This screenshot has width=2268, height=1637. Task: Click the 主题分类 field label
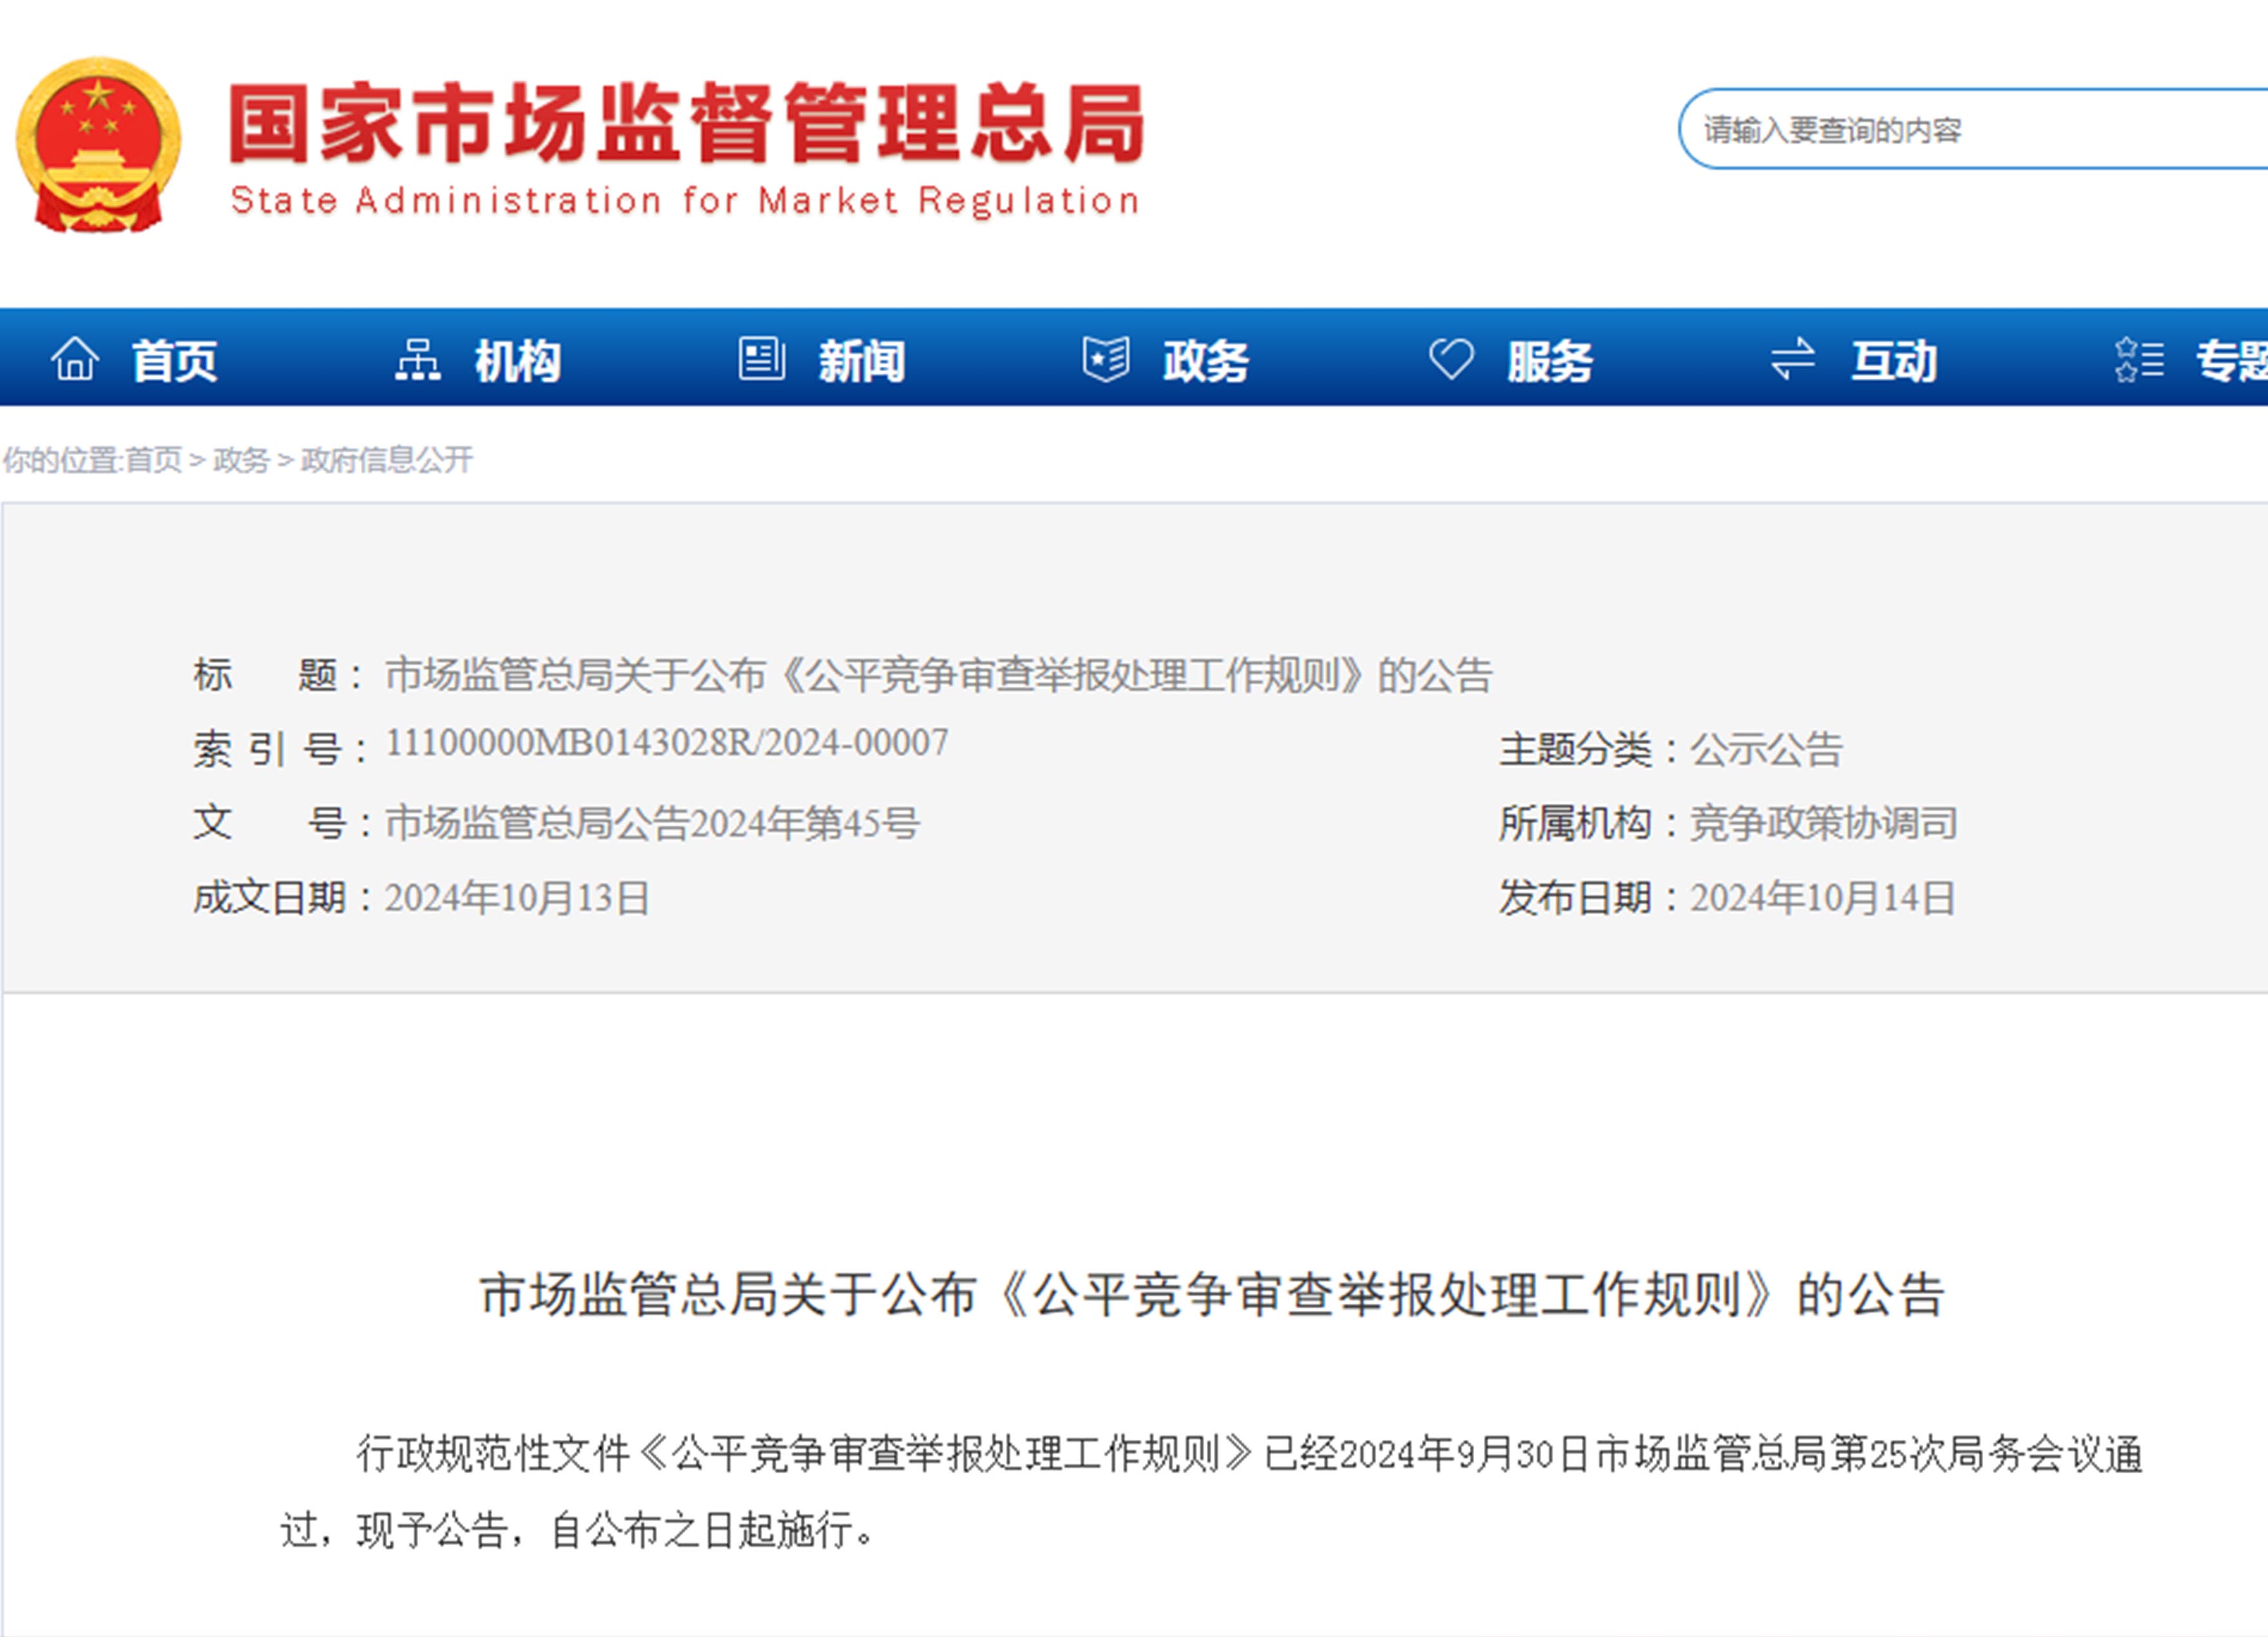(1588, 749)
